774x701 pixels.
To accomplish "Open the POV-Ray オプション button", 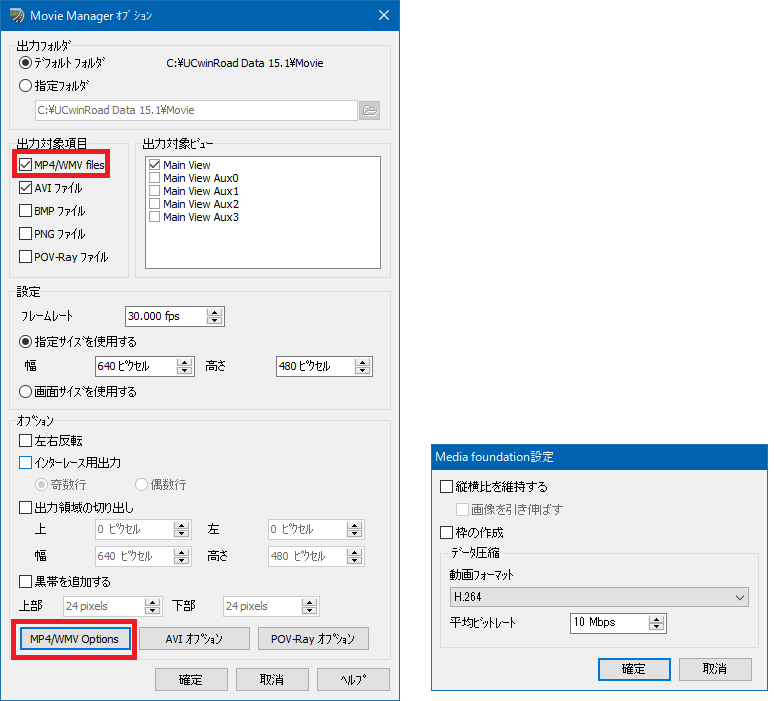I will tap(313, 639).
